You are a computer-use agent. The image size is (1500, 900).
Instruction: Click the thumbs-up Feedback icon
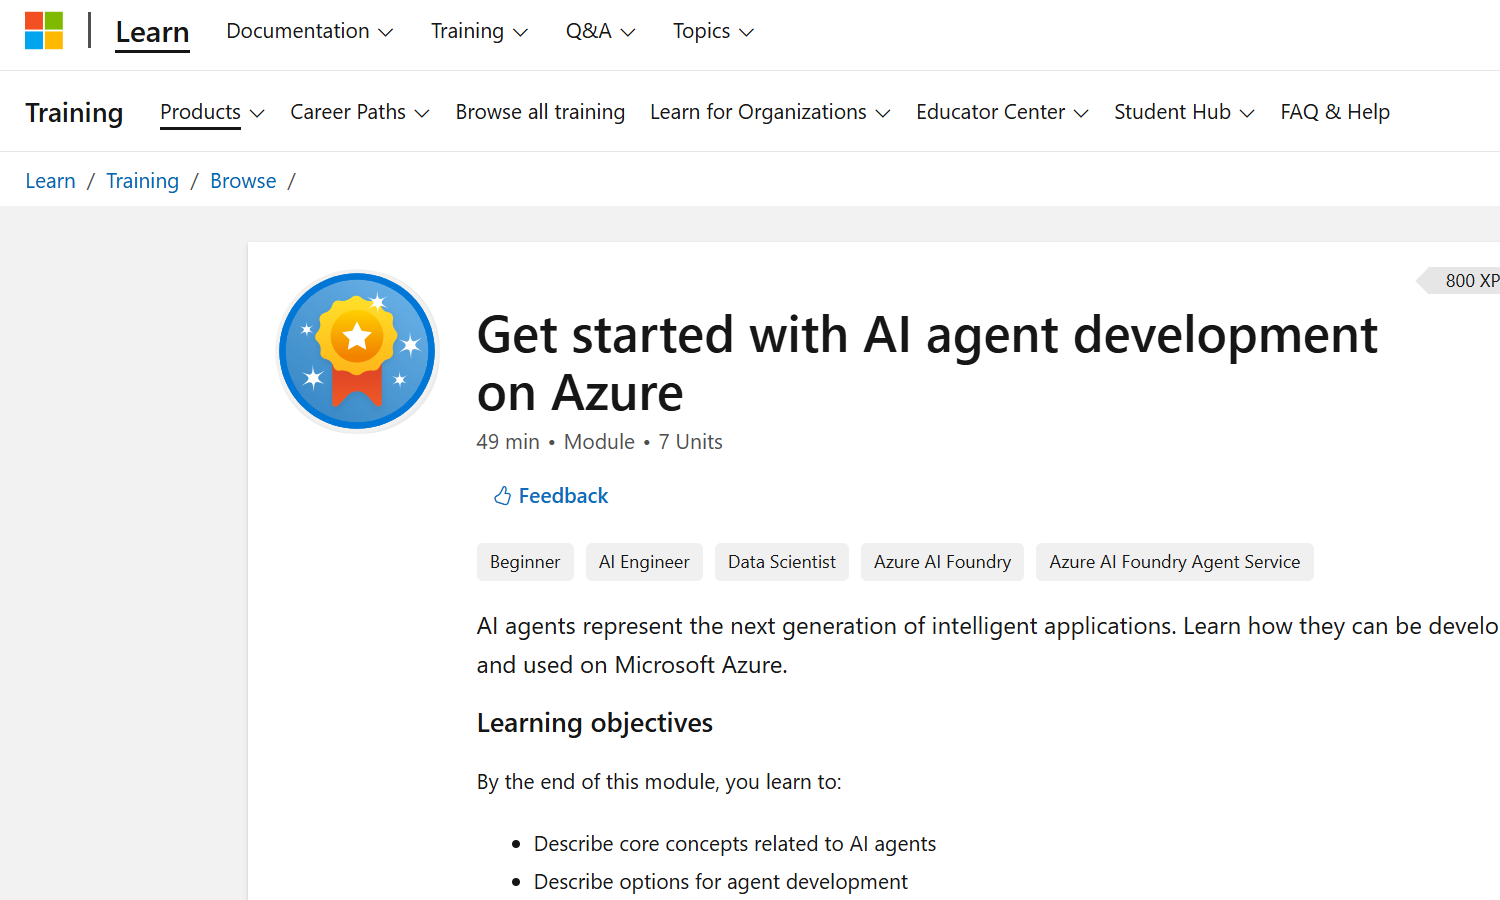[x=502, y=496]
